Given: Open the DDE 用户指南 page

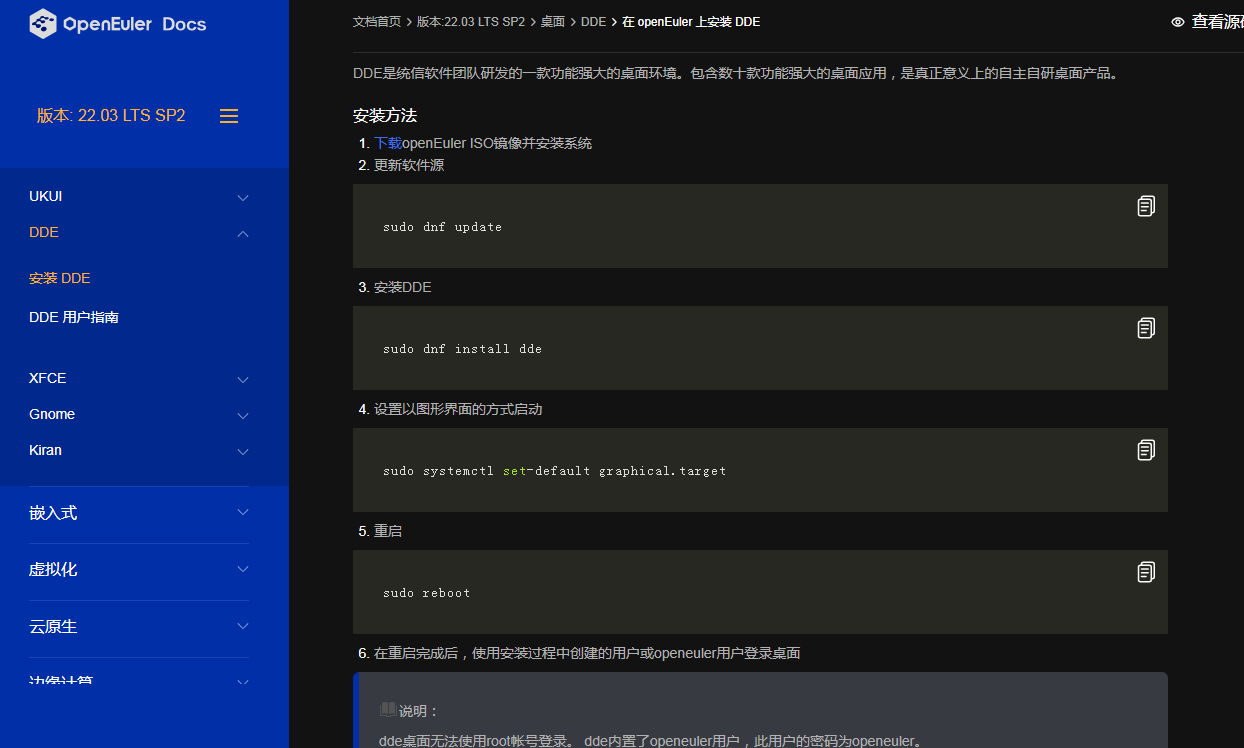Looking at the screenshot, I should pos(74,318).
